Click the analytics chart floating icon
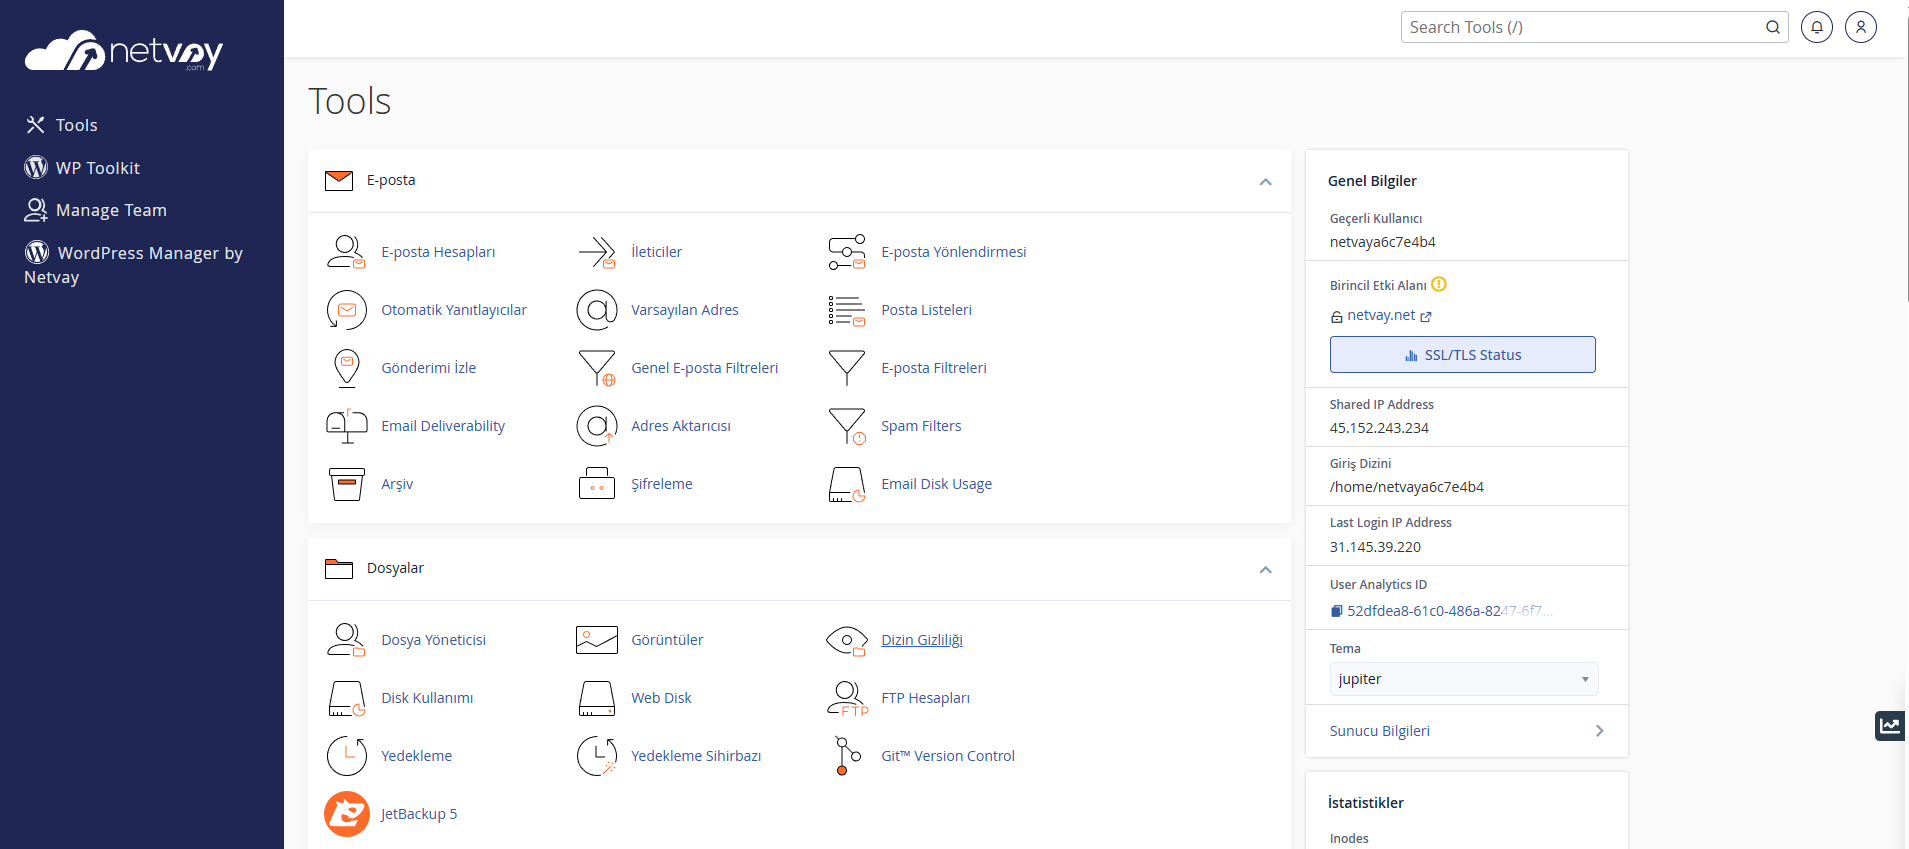1909x849 pixels. (x=1889, y=726)
